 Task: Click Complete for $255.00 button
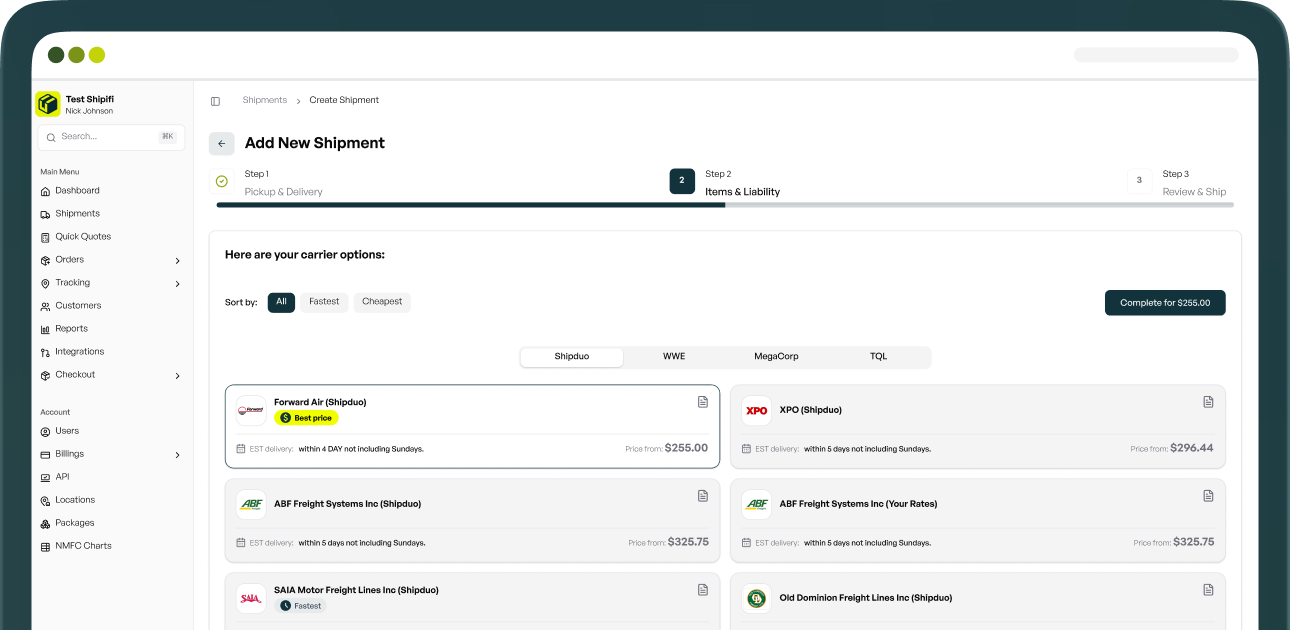[x=1165, y=303]
